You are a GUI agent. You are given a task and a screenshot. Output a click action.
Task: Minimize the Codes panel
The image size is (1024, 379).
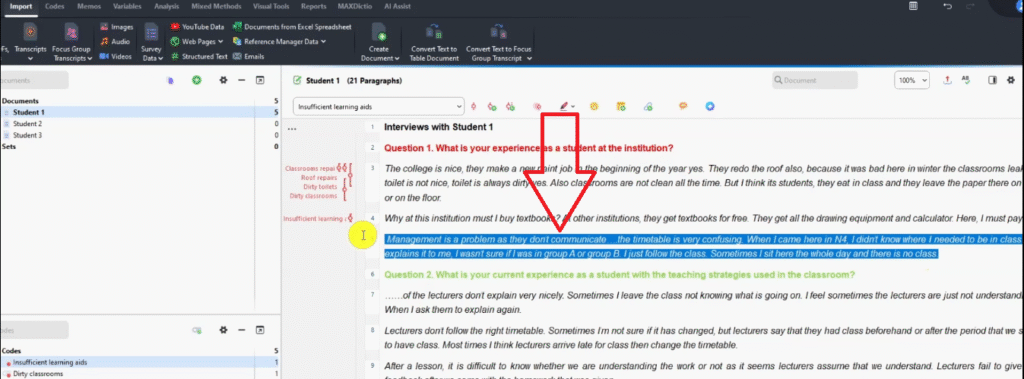(x=242, y=330)
